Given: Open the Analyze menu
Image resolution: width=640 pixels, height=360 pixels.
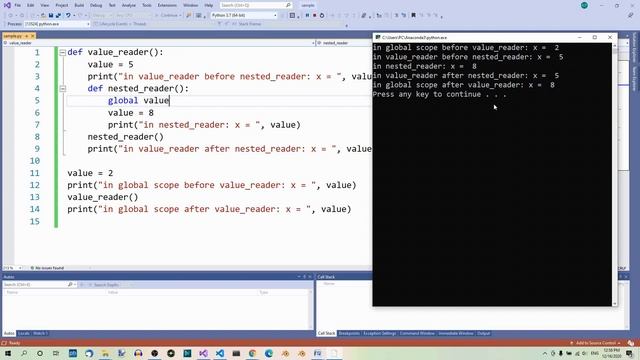Looking at the screenshot, I should [x=129, y=5].
